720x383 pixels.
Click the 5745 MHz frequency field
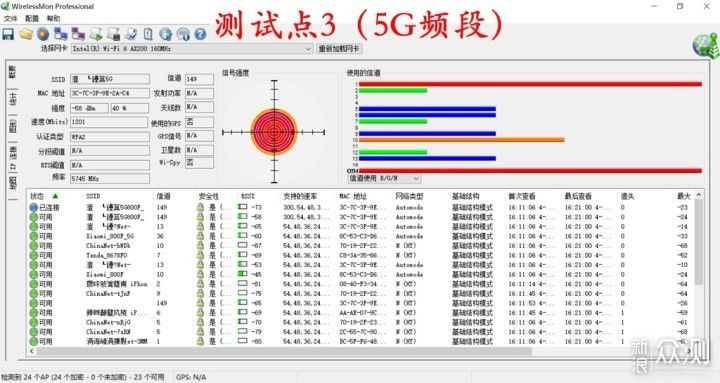(x=110, y=178)
